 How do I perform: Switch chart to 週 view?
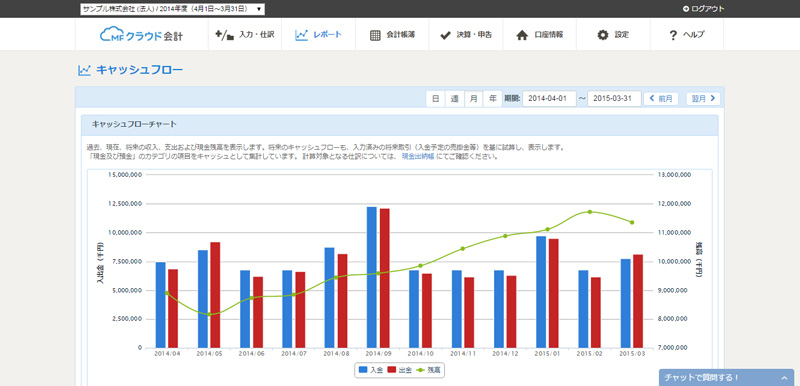tap(454, 98)
